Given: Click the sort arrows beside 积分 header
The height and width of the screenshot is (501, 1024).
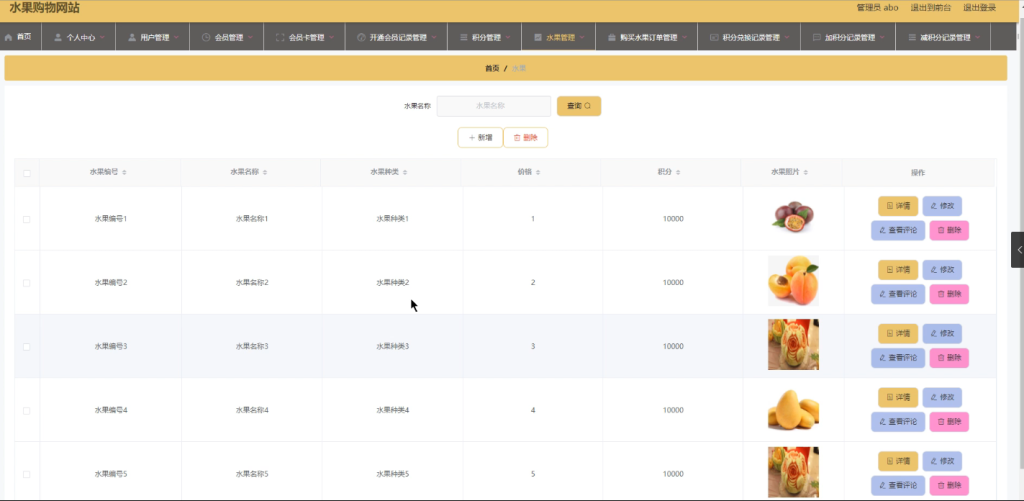Looking at the screenshot, I should (678, 172).
